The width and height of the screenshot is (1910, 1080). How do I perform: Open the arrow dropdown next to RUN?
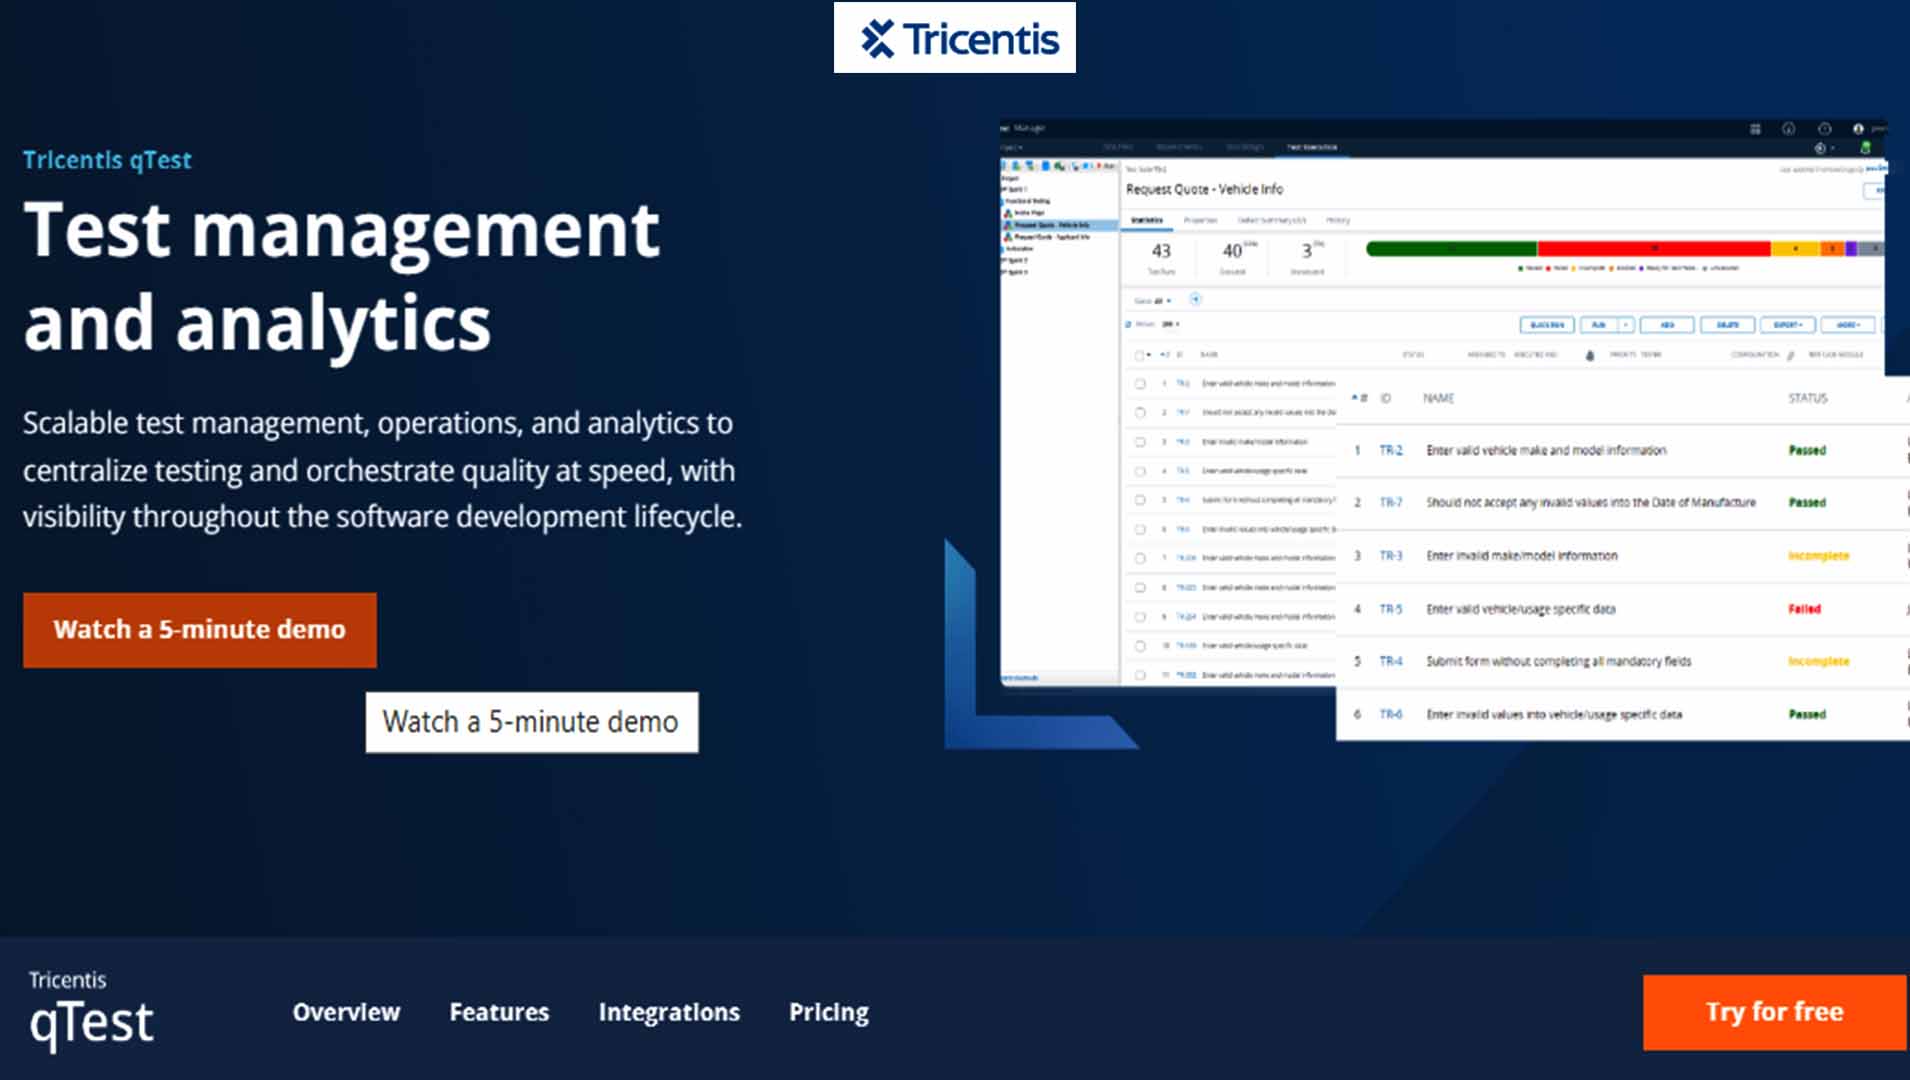[1624, 325]
